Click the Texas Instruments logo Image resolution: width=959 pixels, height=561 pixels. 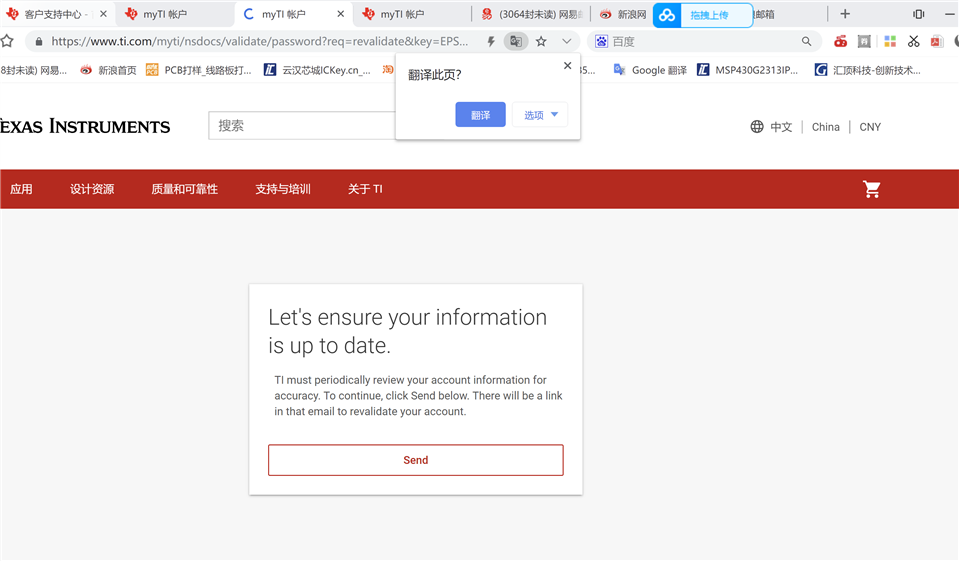point(85,127)
